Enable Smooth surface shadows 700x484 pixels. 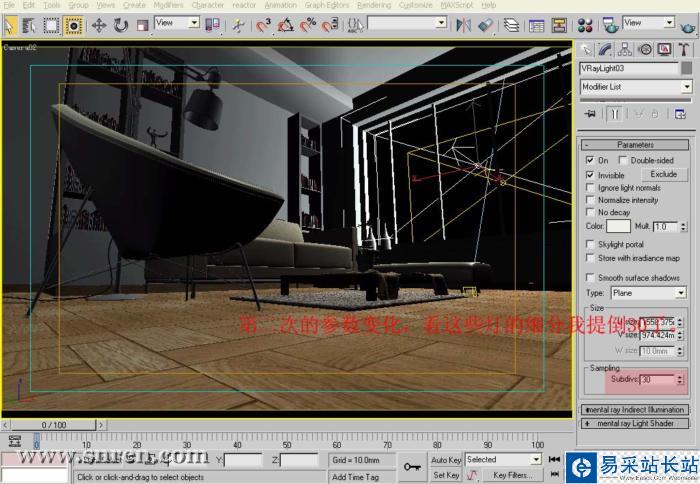tap(590, 277)
